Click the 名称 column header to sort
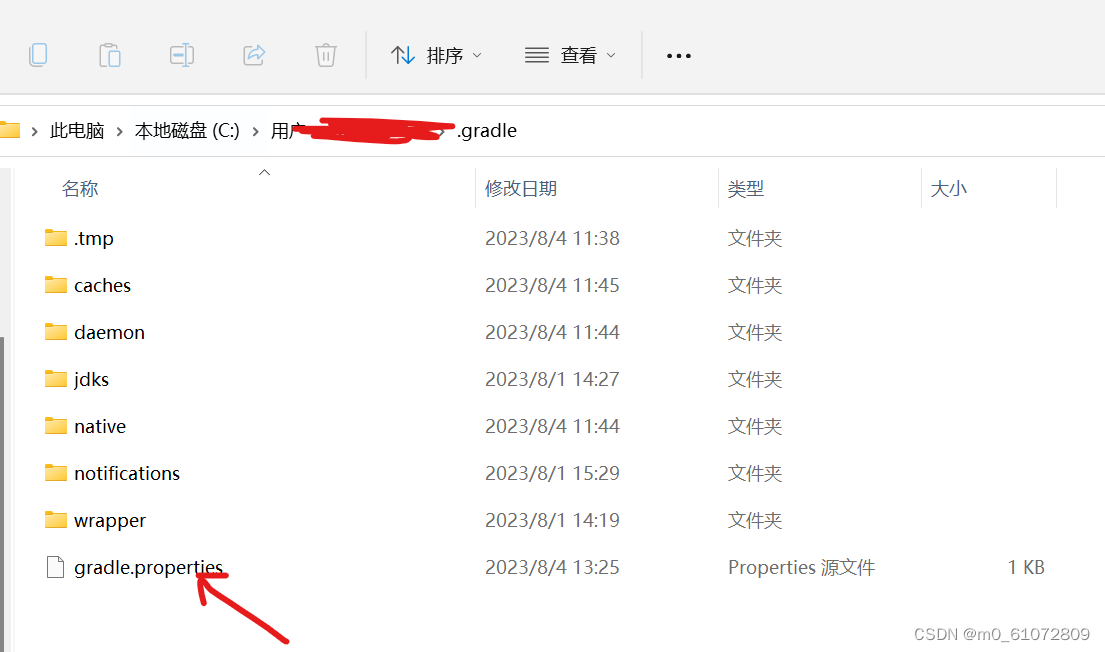The height and width of the screenshot is (652, 1105). [80, 188]
